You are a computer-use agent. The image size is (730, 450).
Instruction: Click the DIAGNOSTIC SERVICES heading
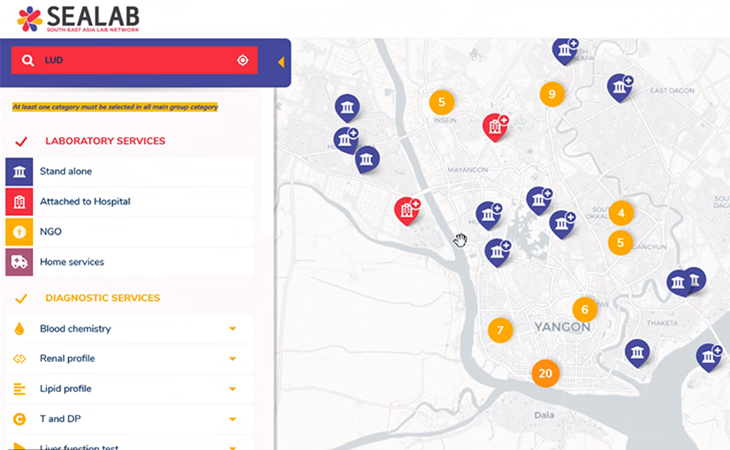(x=102, y=298)
